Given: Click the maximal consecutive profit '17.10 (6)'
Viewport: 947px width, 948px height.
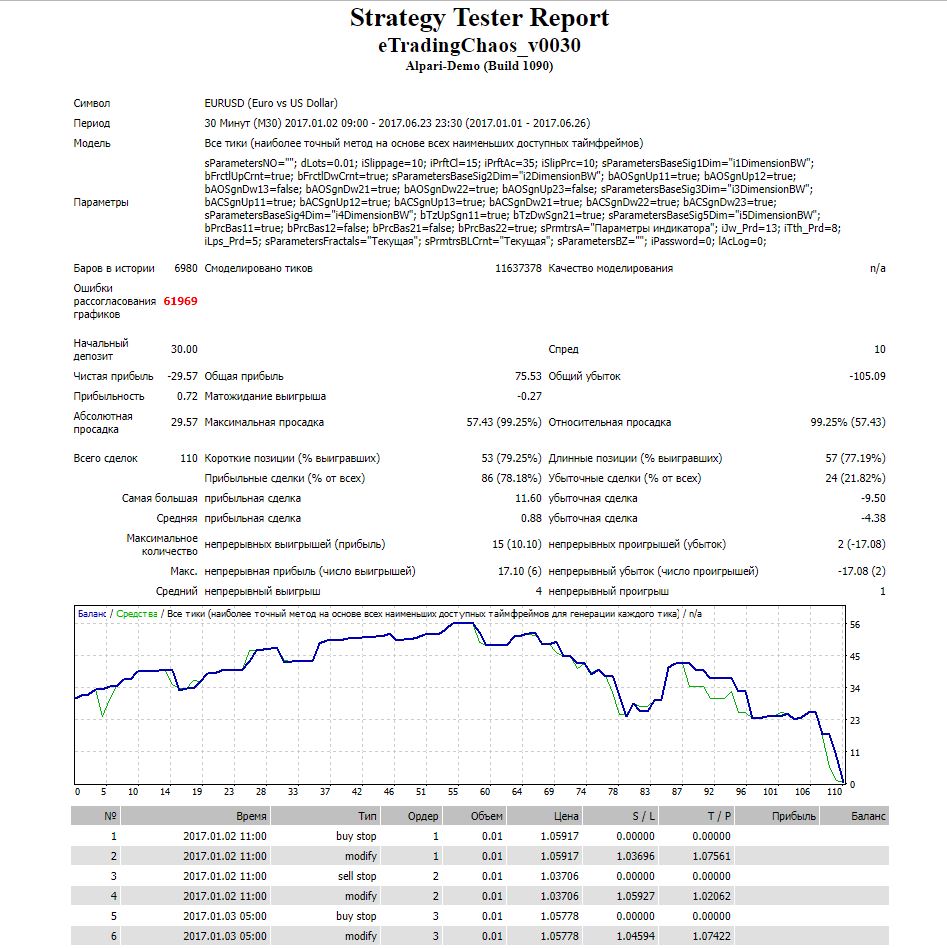Looking at the screenshot, I should [x=520, y=571].
